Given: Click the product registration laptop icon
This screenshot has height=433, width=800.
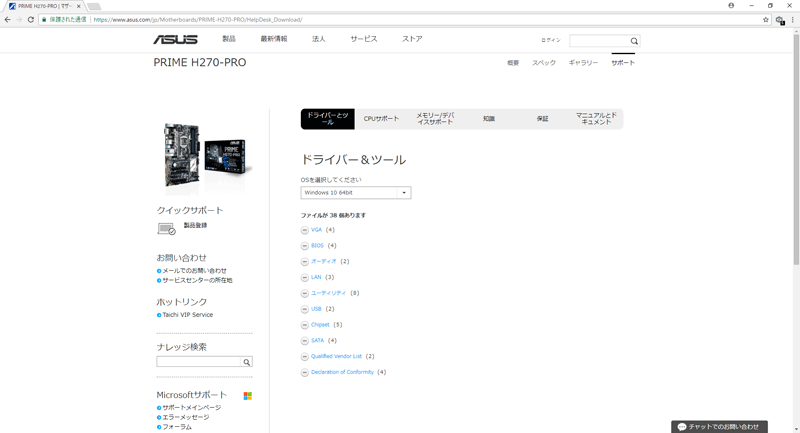Looking at the screenshot, I should (x=166, y=229).
